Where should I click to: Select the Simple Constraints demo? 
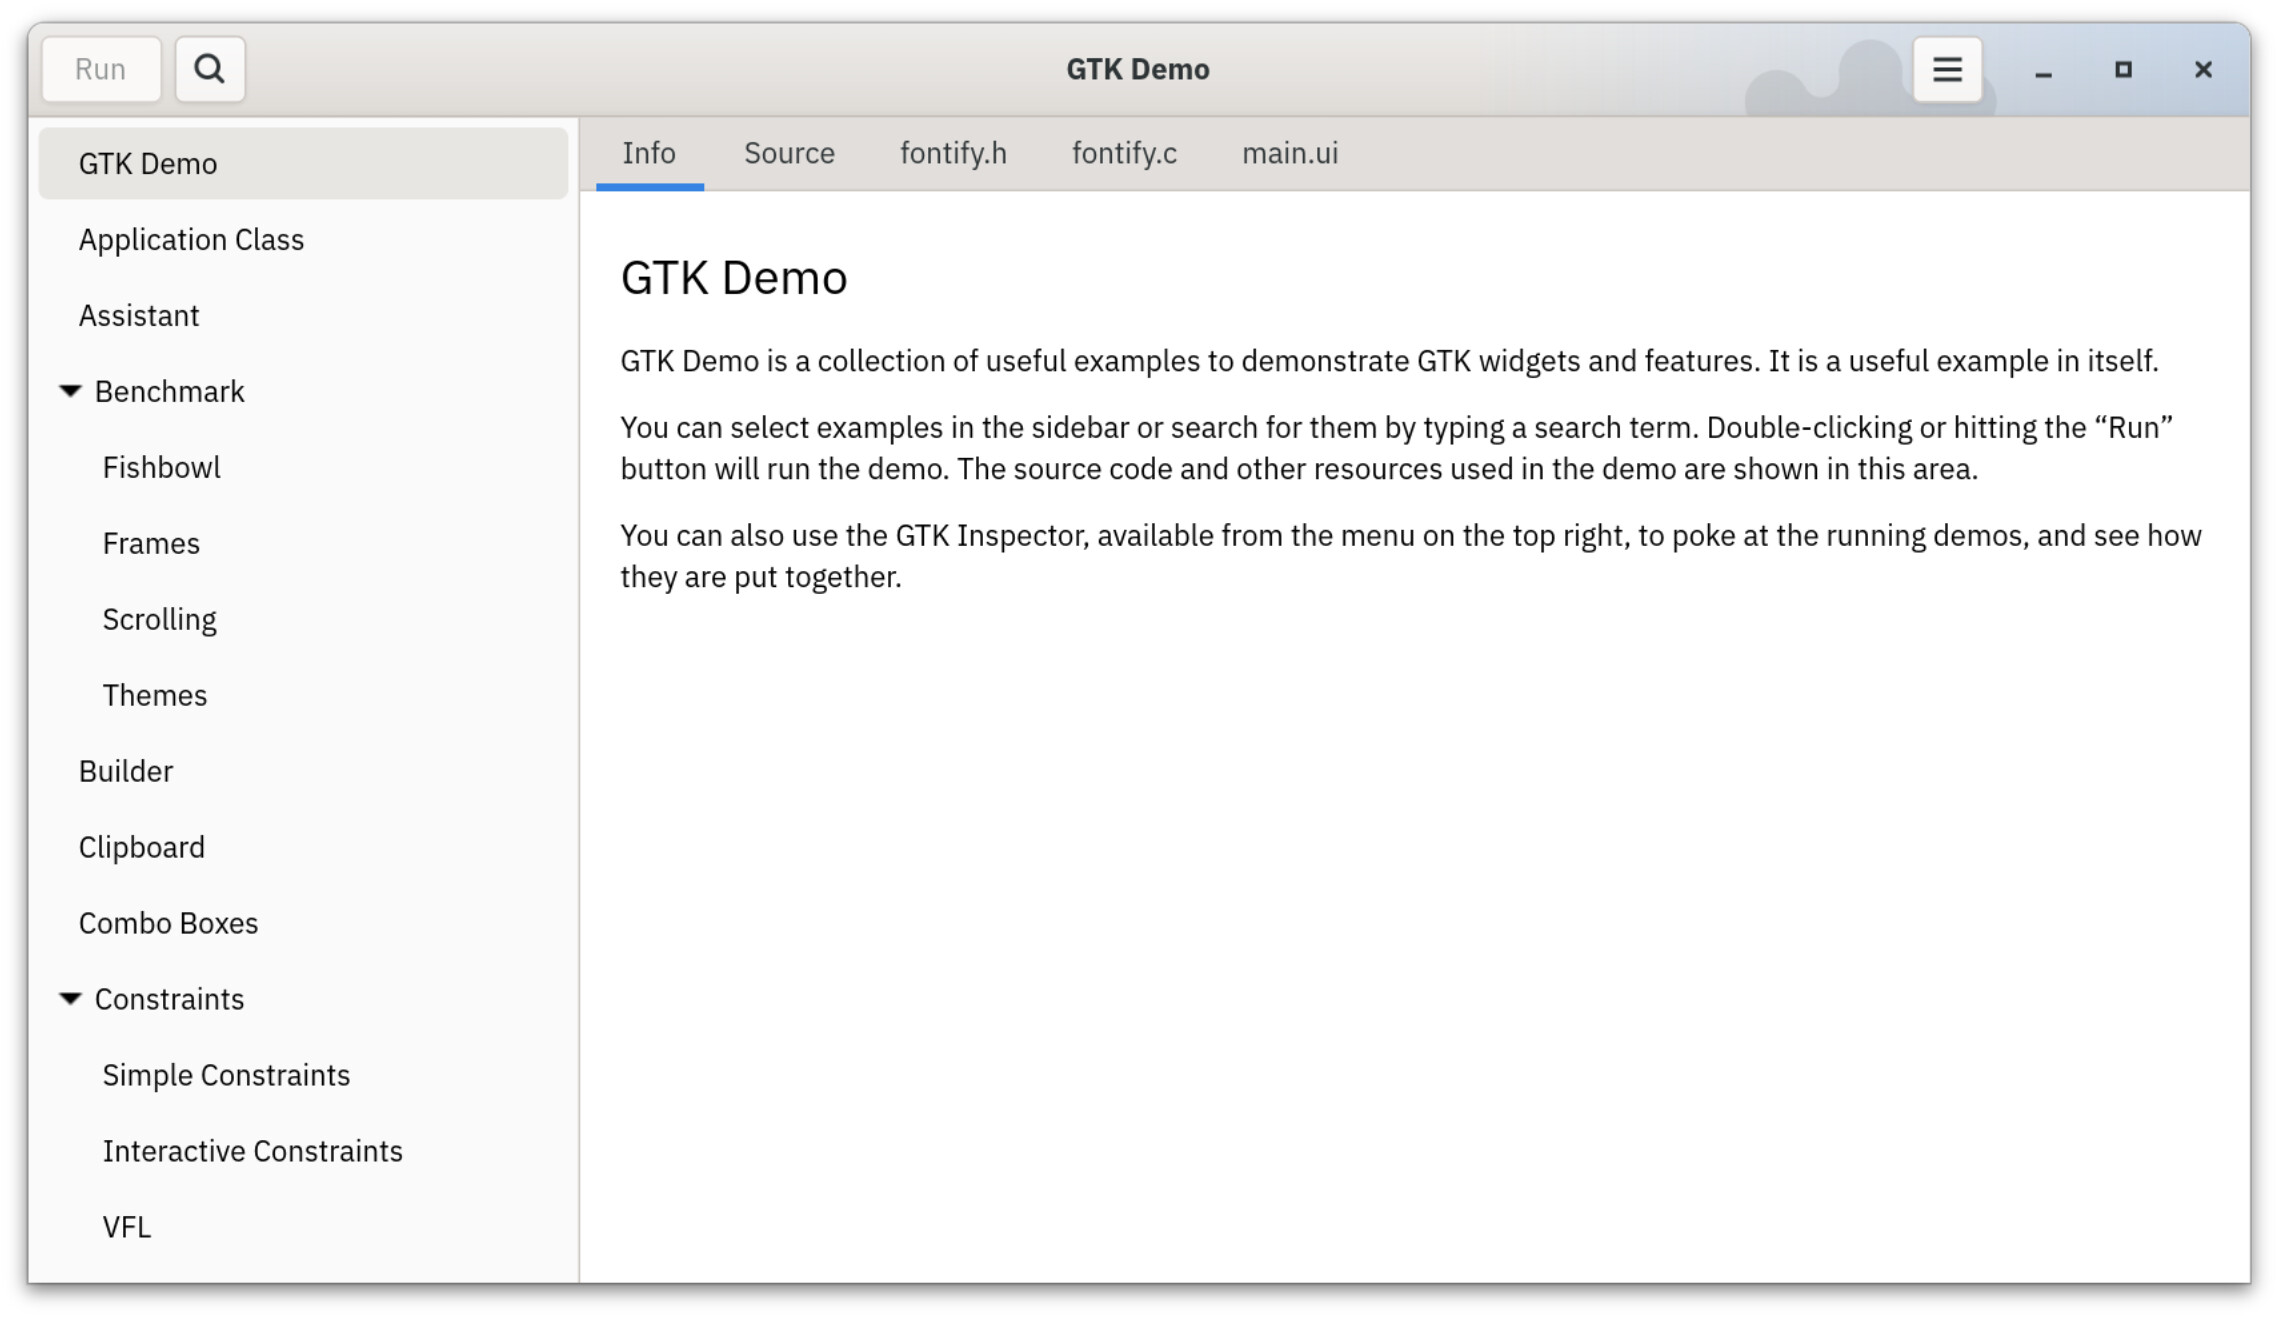303,1075
